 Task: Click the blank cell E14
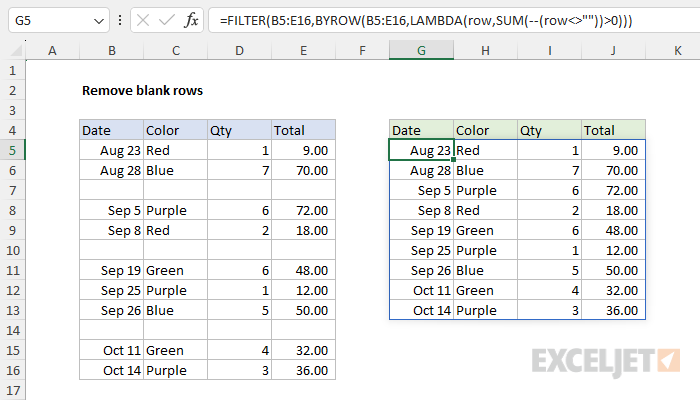click(x=303, y=330)
